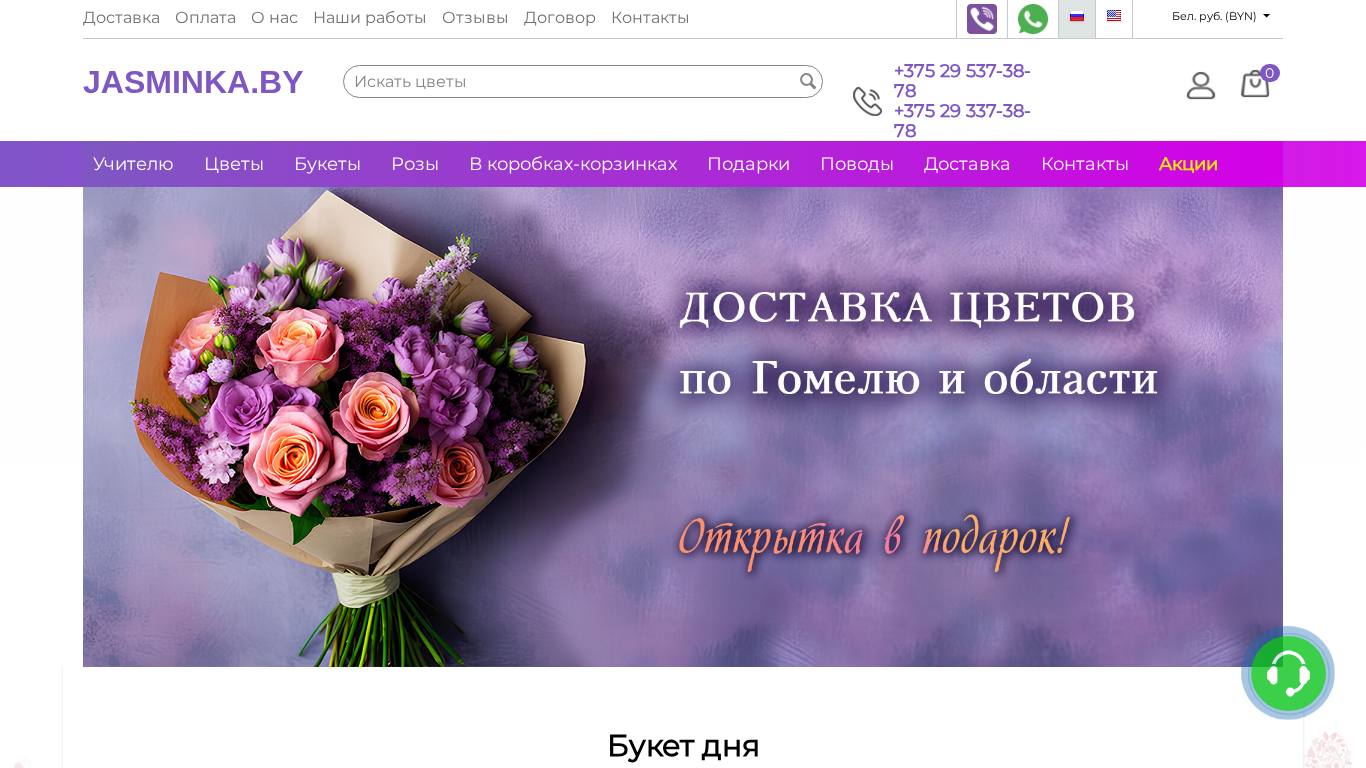Click the search magnifier icon
Image resolution: width=1366 pixels, height=768 pixels.
click(x=808, y=81)
